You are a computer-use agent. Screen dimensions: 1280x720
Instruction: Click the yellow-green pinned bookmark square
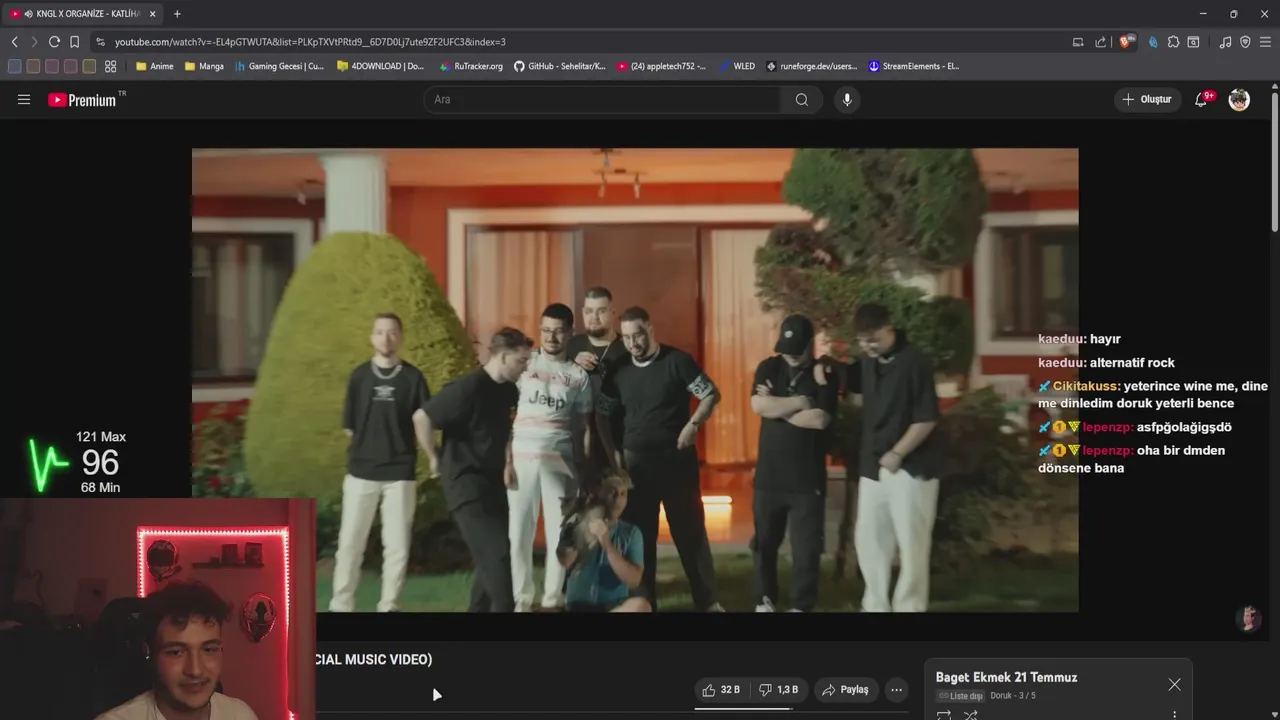click(89, 66)
